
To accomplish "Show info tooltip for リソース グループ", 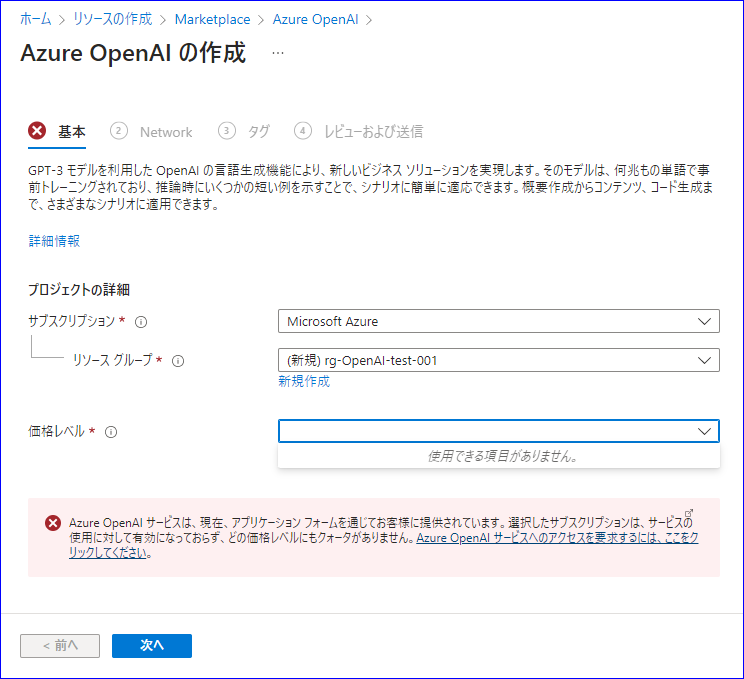I will click(x=178, y=361).
